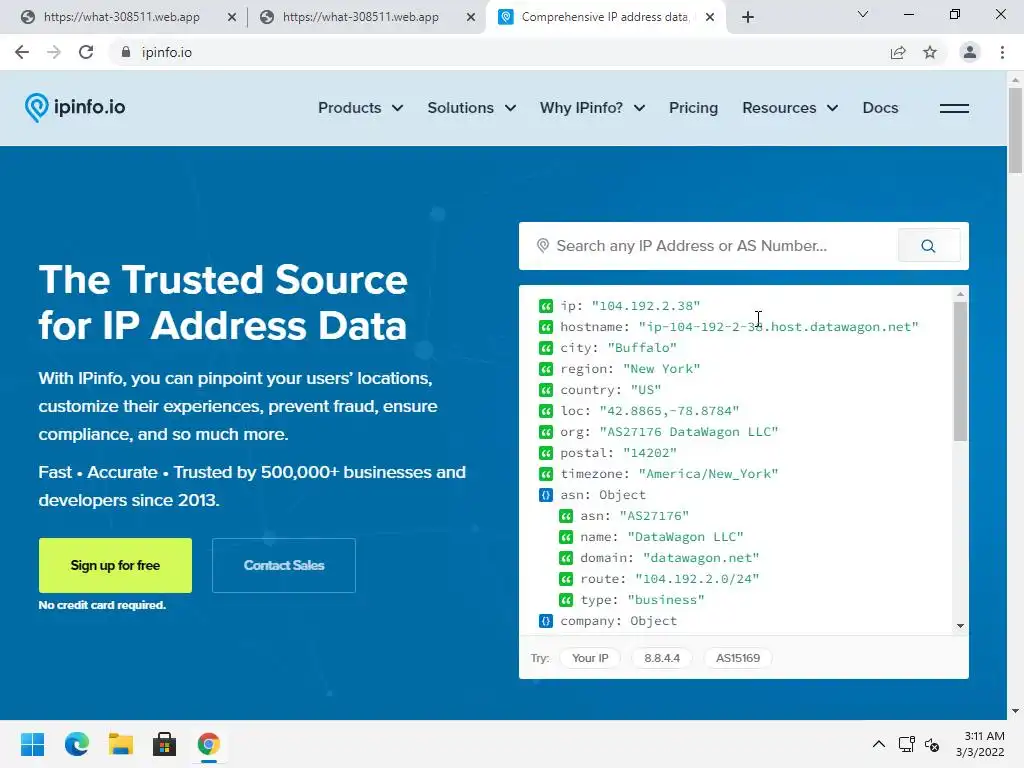The width and height of the screenshot is (1024, 768).
Task: Click the green quote icon beside route
Action: pyautogui.click(x=566, y=579)
